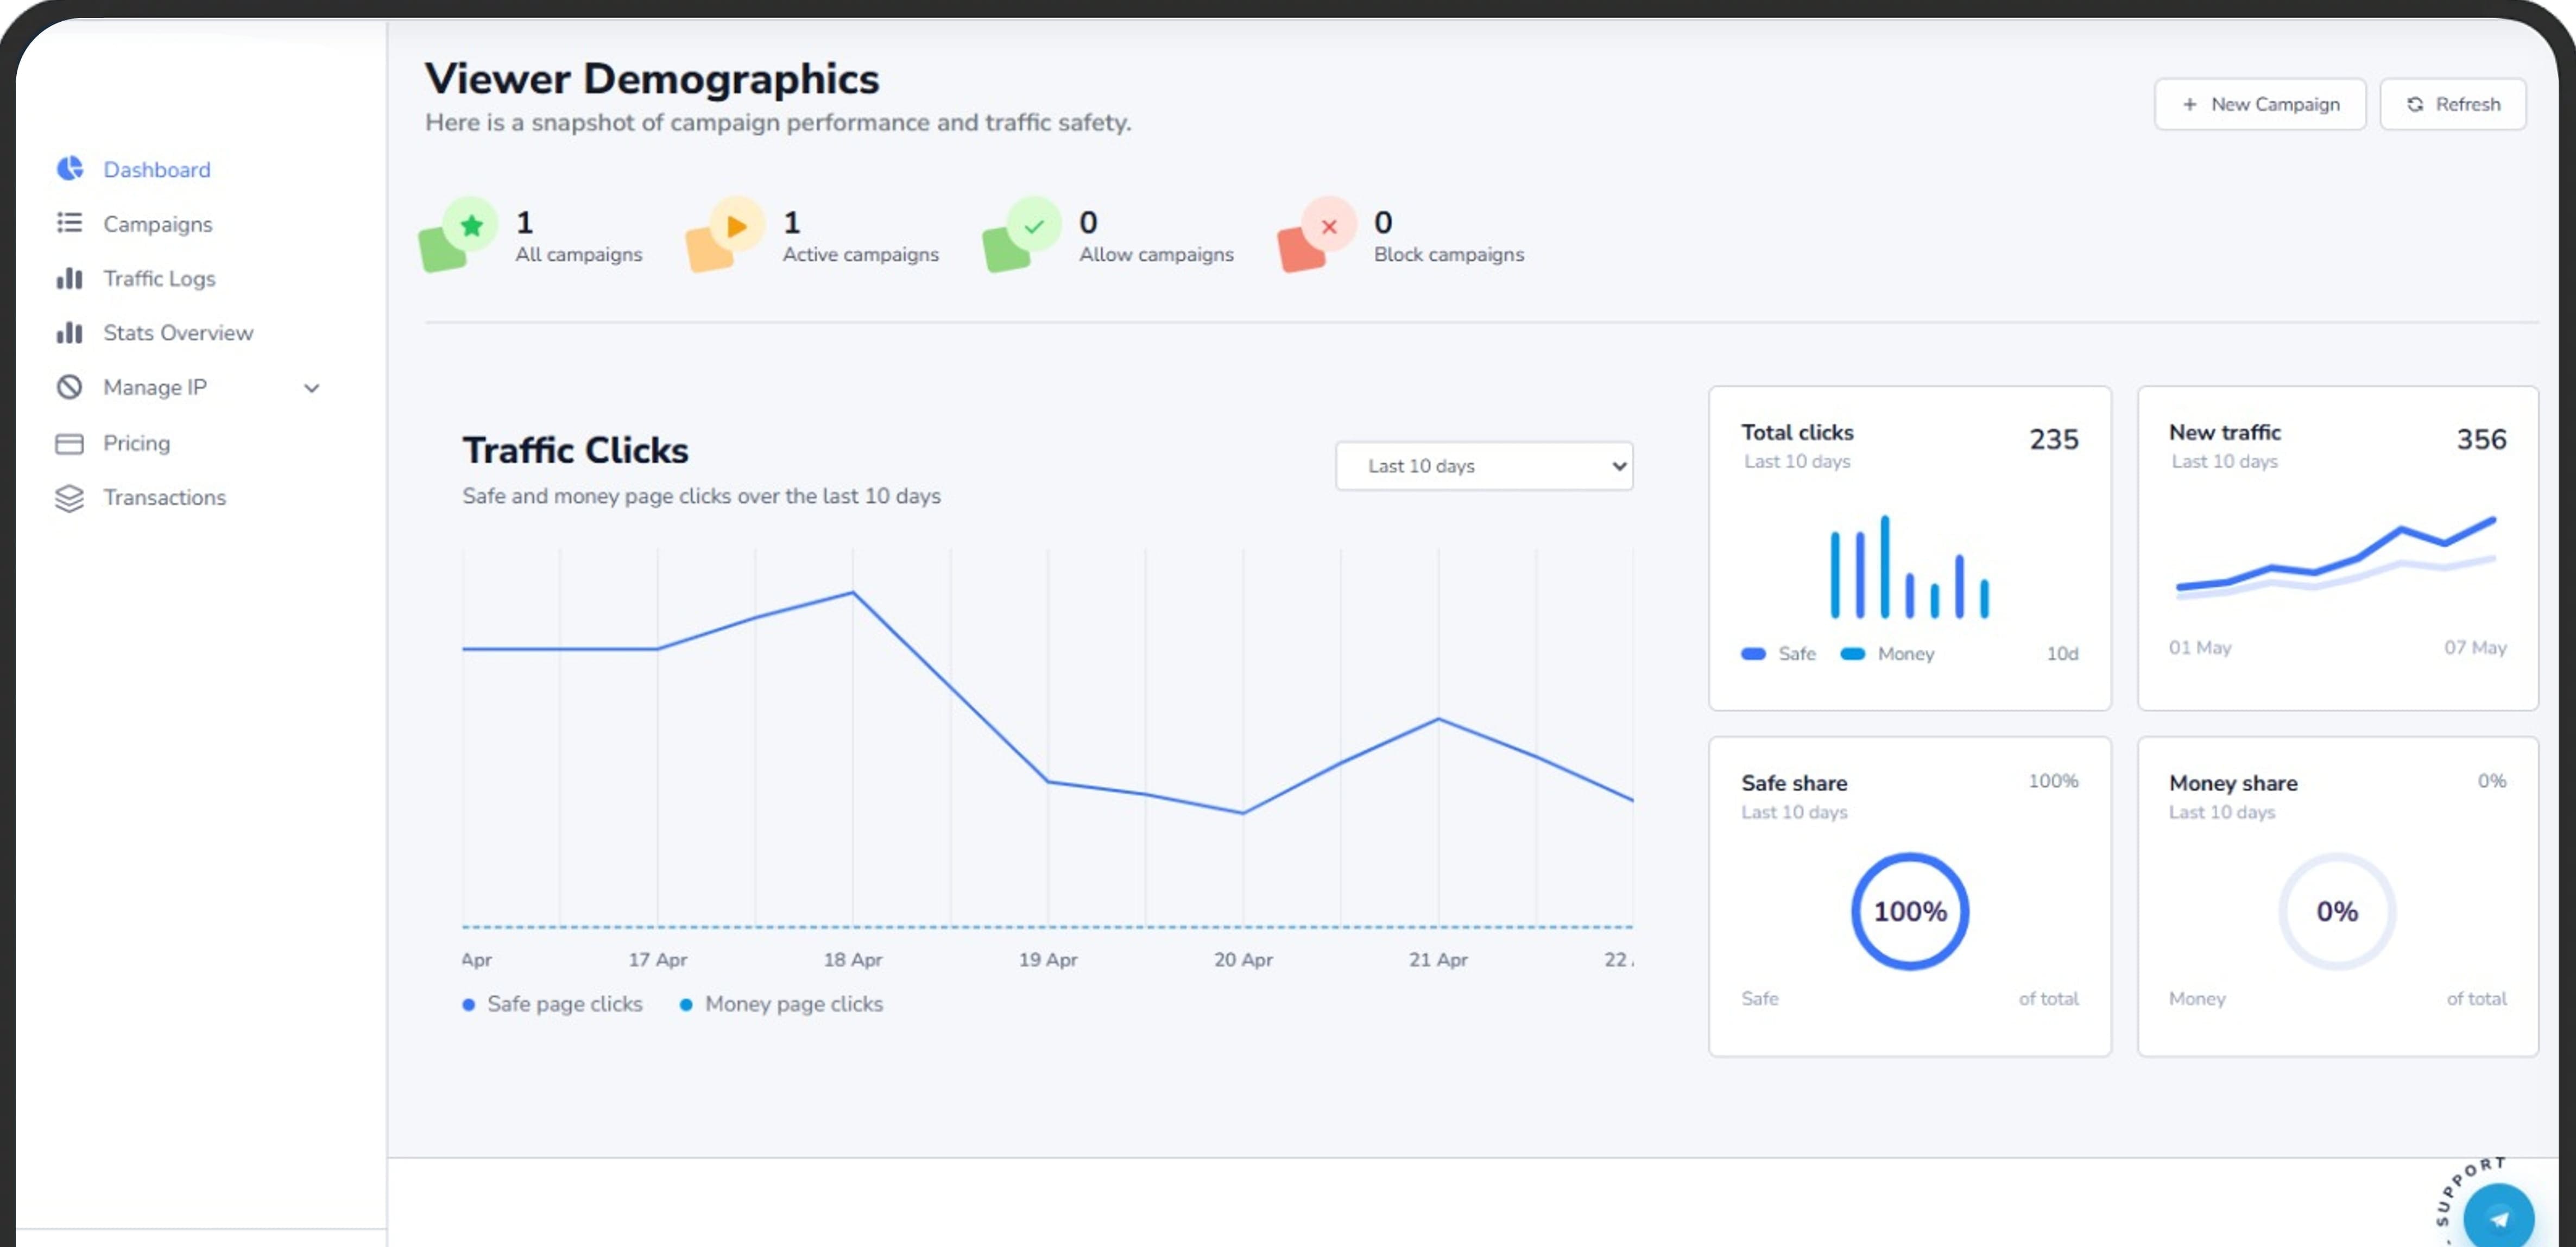Go to the Campaigns page
The height and width of the screenshot is (1247, 2576).
coord(158,224)
